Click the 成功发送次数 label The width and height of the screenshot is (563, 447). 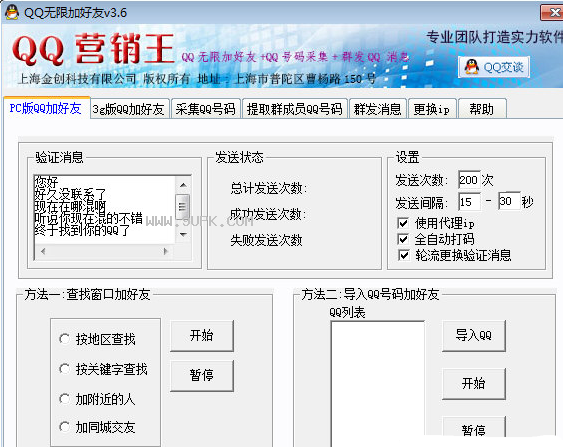[268, 214]
